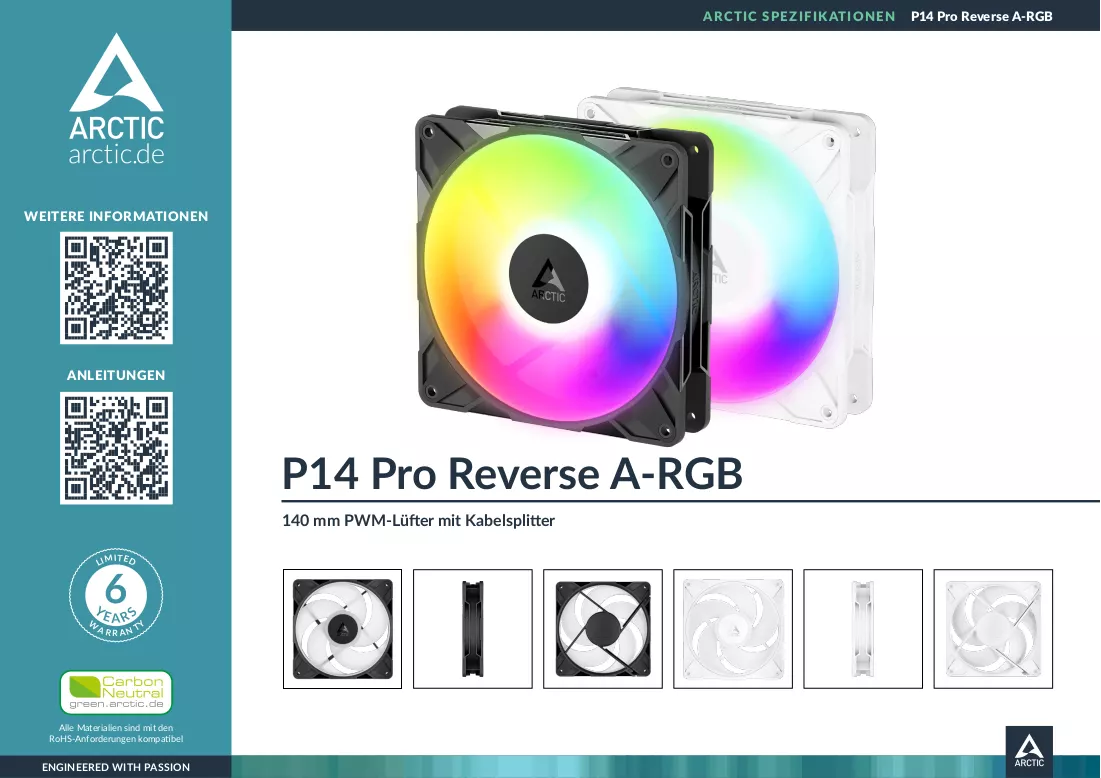Select the white fan side view thumbnail
This screenshot has height=778, width=1101.
pyautogui.click(x=863, y=628)
